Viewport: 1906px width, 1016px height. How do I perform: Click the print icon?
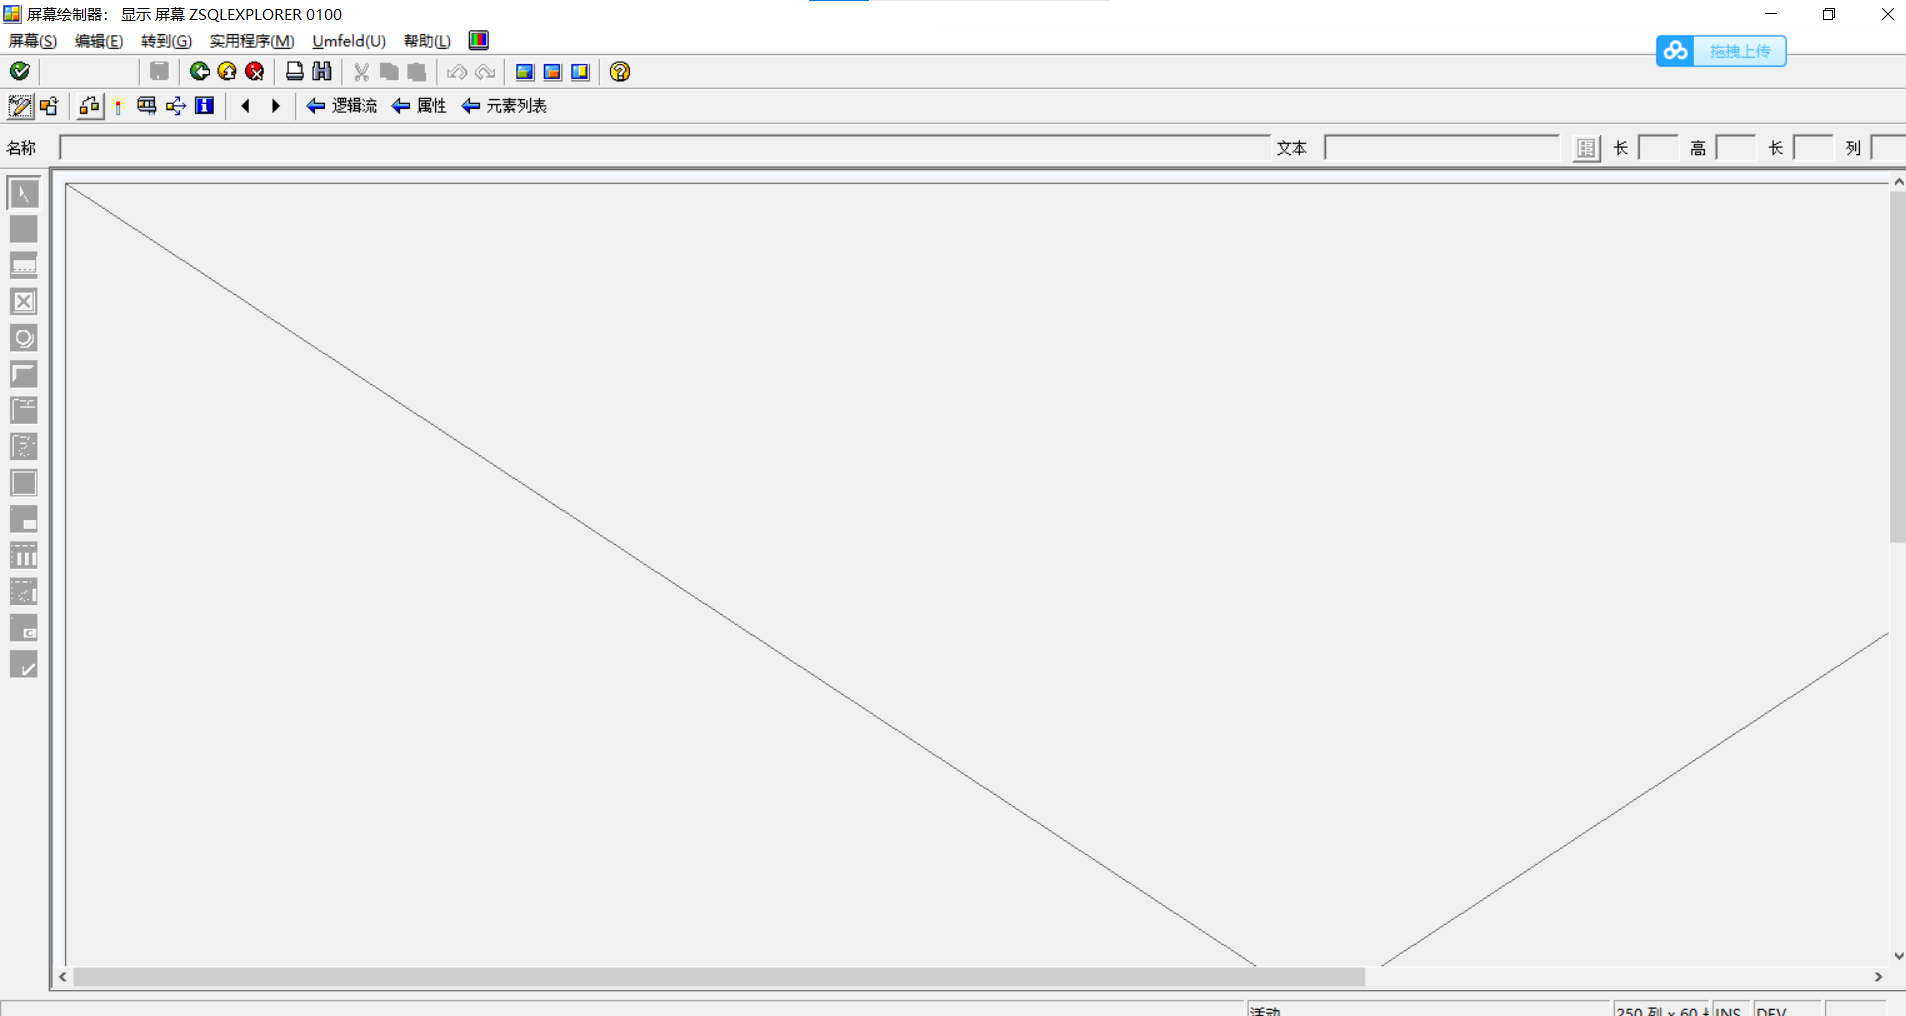(x=294, y=71)
